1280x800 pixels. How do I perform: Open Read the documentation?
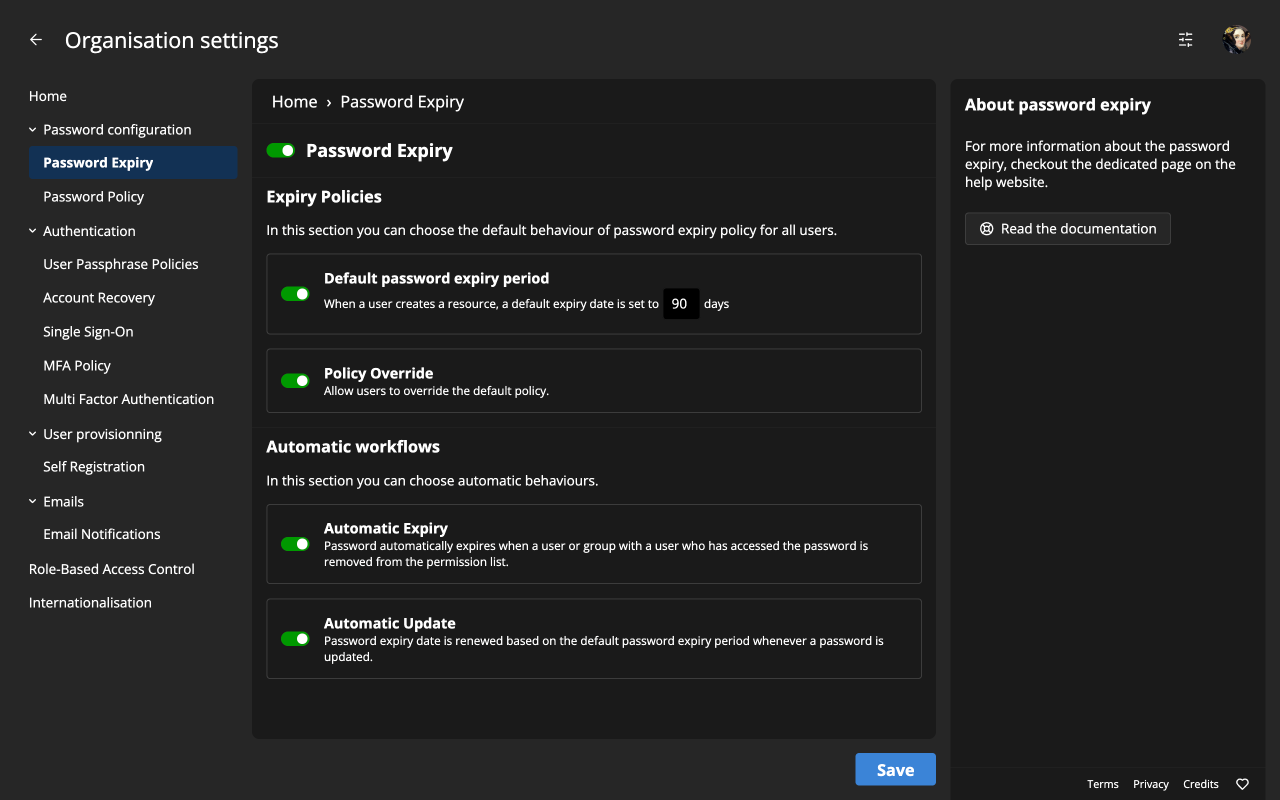(x=1067, y=228)
